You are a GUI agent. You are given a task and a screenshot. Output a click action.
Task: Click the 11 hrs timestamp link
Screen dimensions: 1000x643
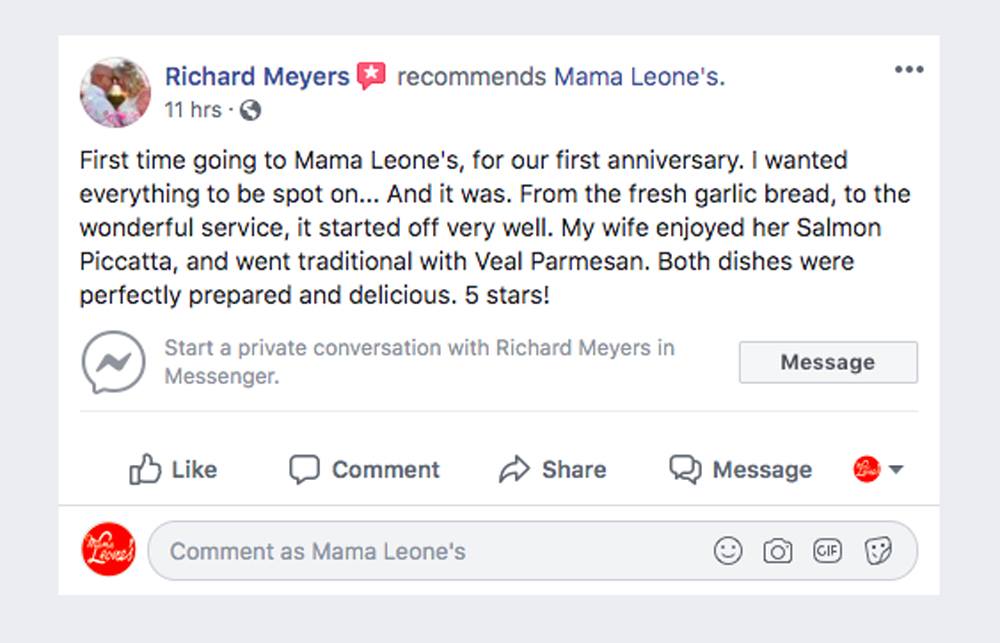coord(192,110)
